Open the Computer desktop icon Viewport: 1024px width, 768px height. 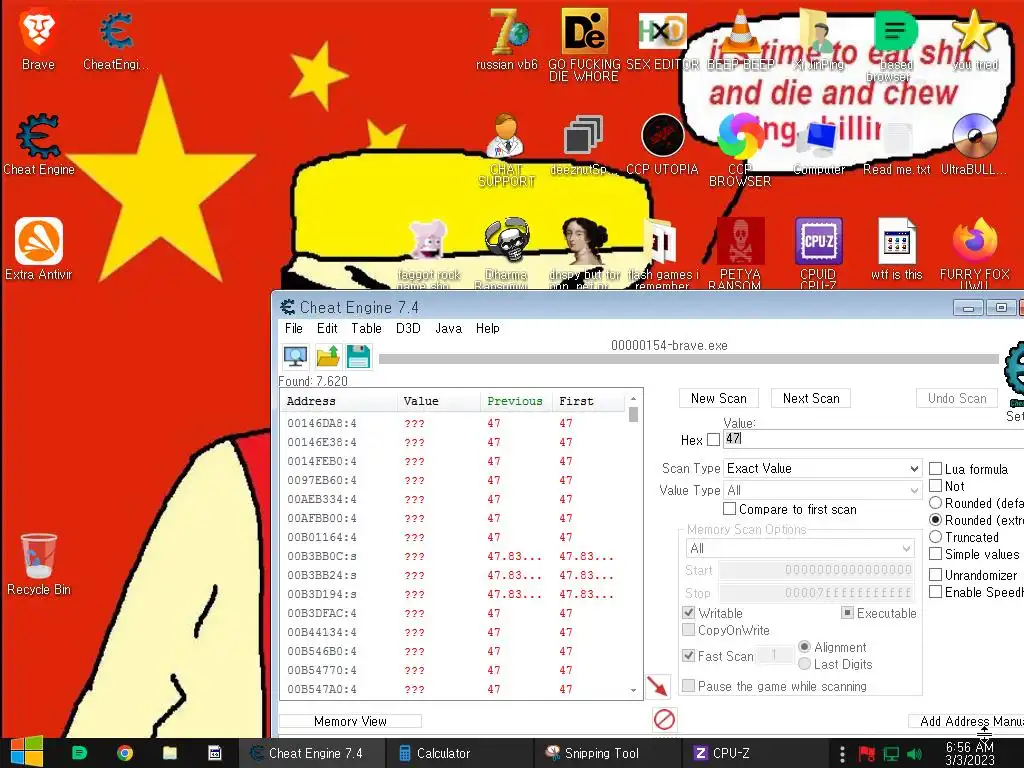coord(819,147)
